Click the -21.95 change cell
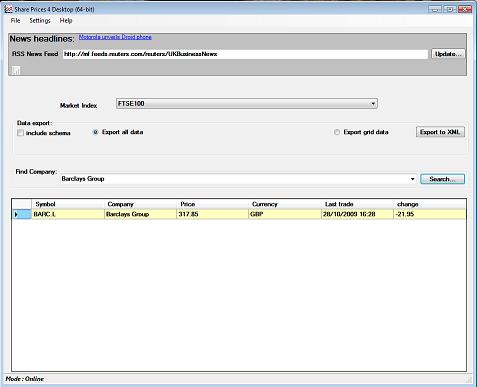The width and height of the screenshot is (477, 387). 429,214
